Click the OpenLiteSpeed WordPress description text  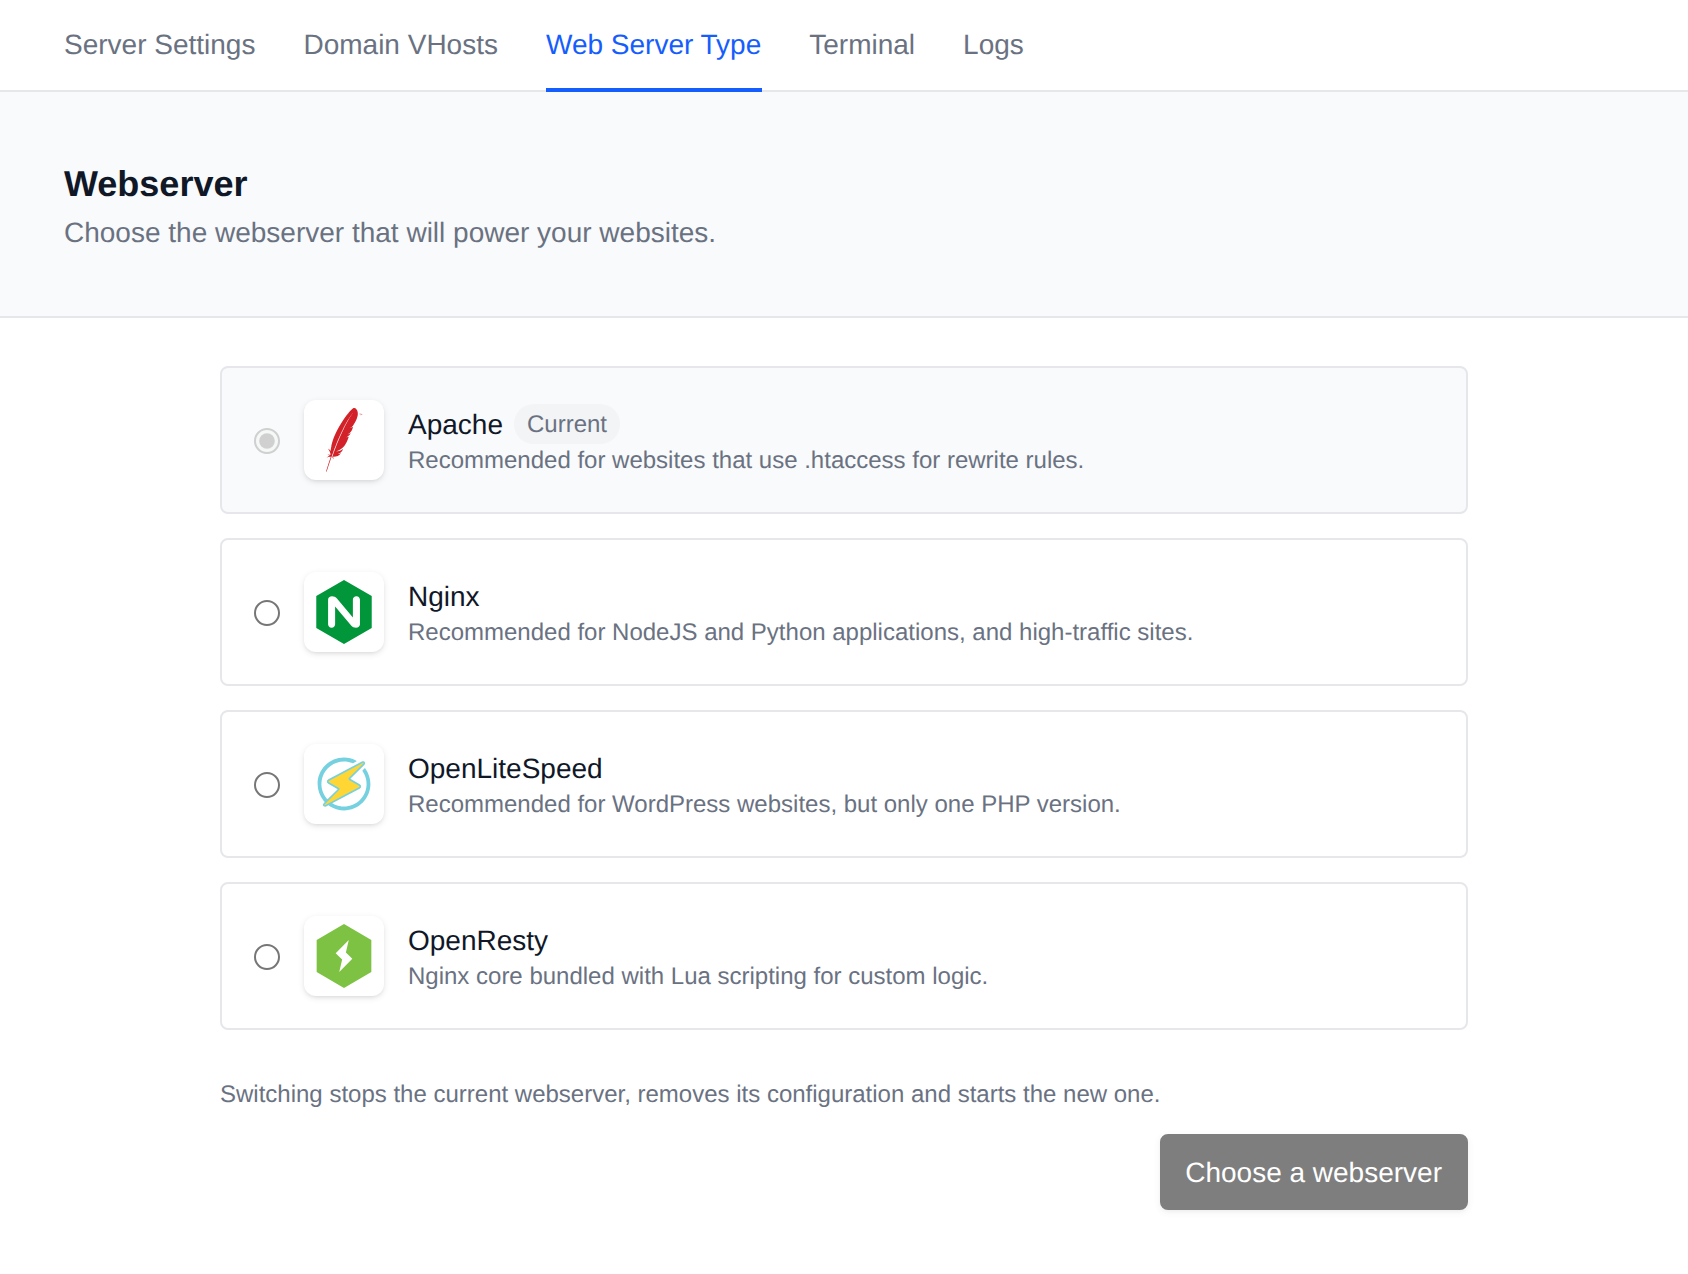pos(764,804)
